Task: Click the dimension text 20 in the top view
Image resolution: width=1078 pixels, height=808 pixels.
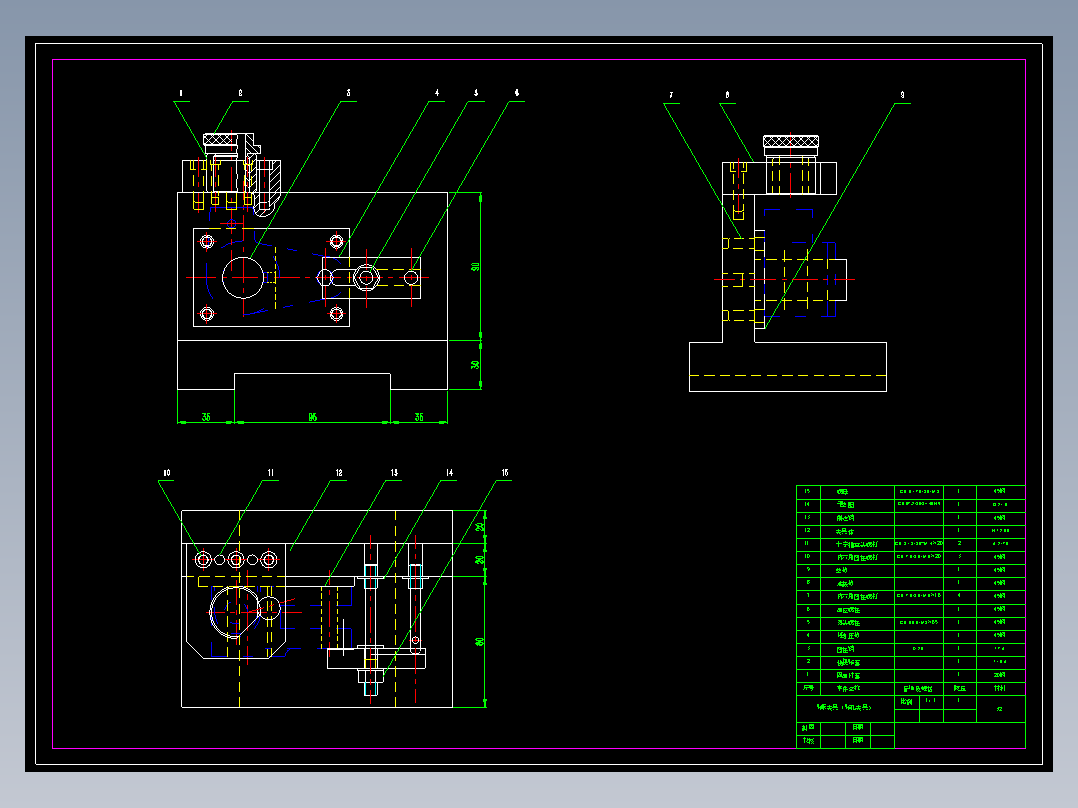Action: click(480, 527)
